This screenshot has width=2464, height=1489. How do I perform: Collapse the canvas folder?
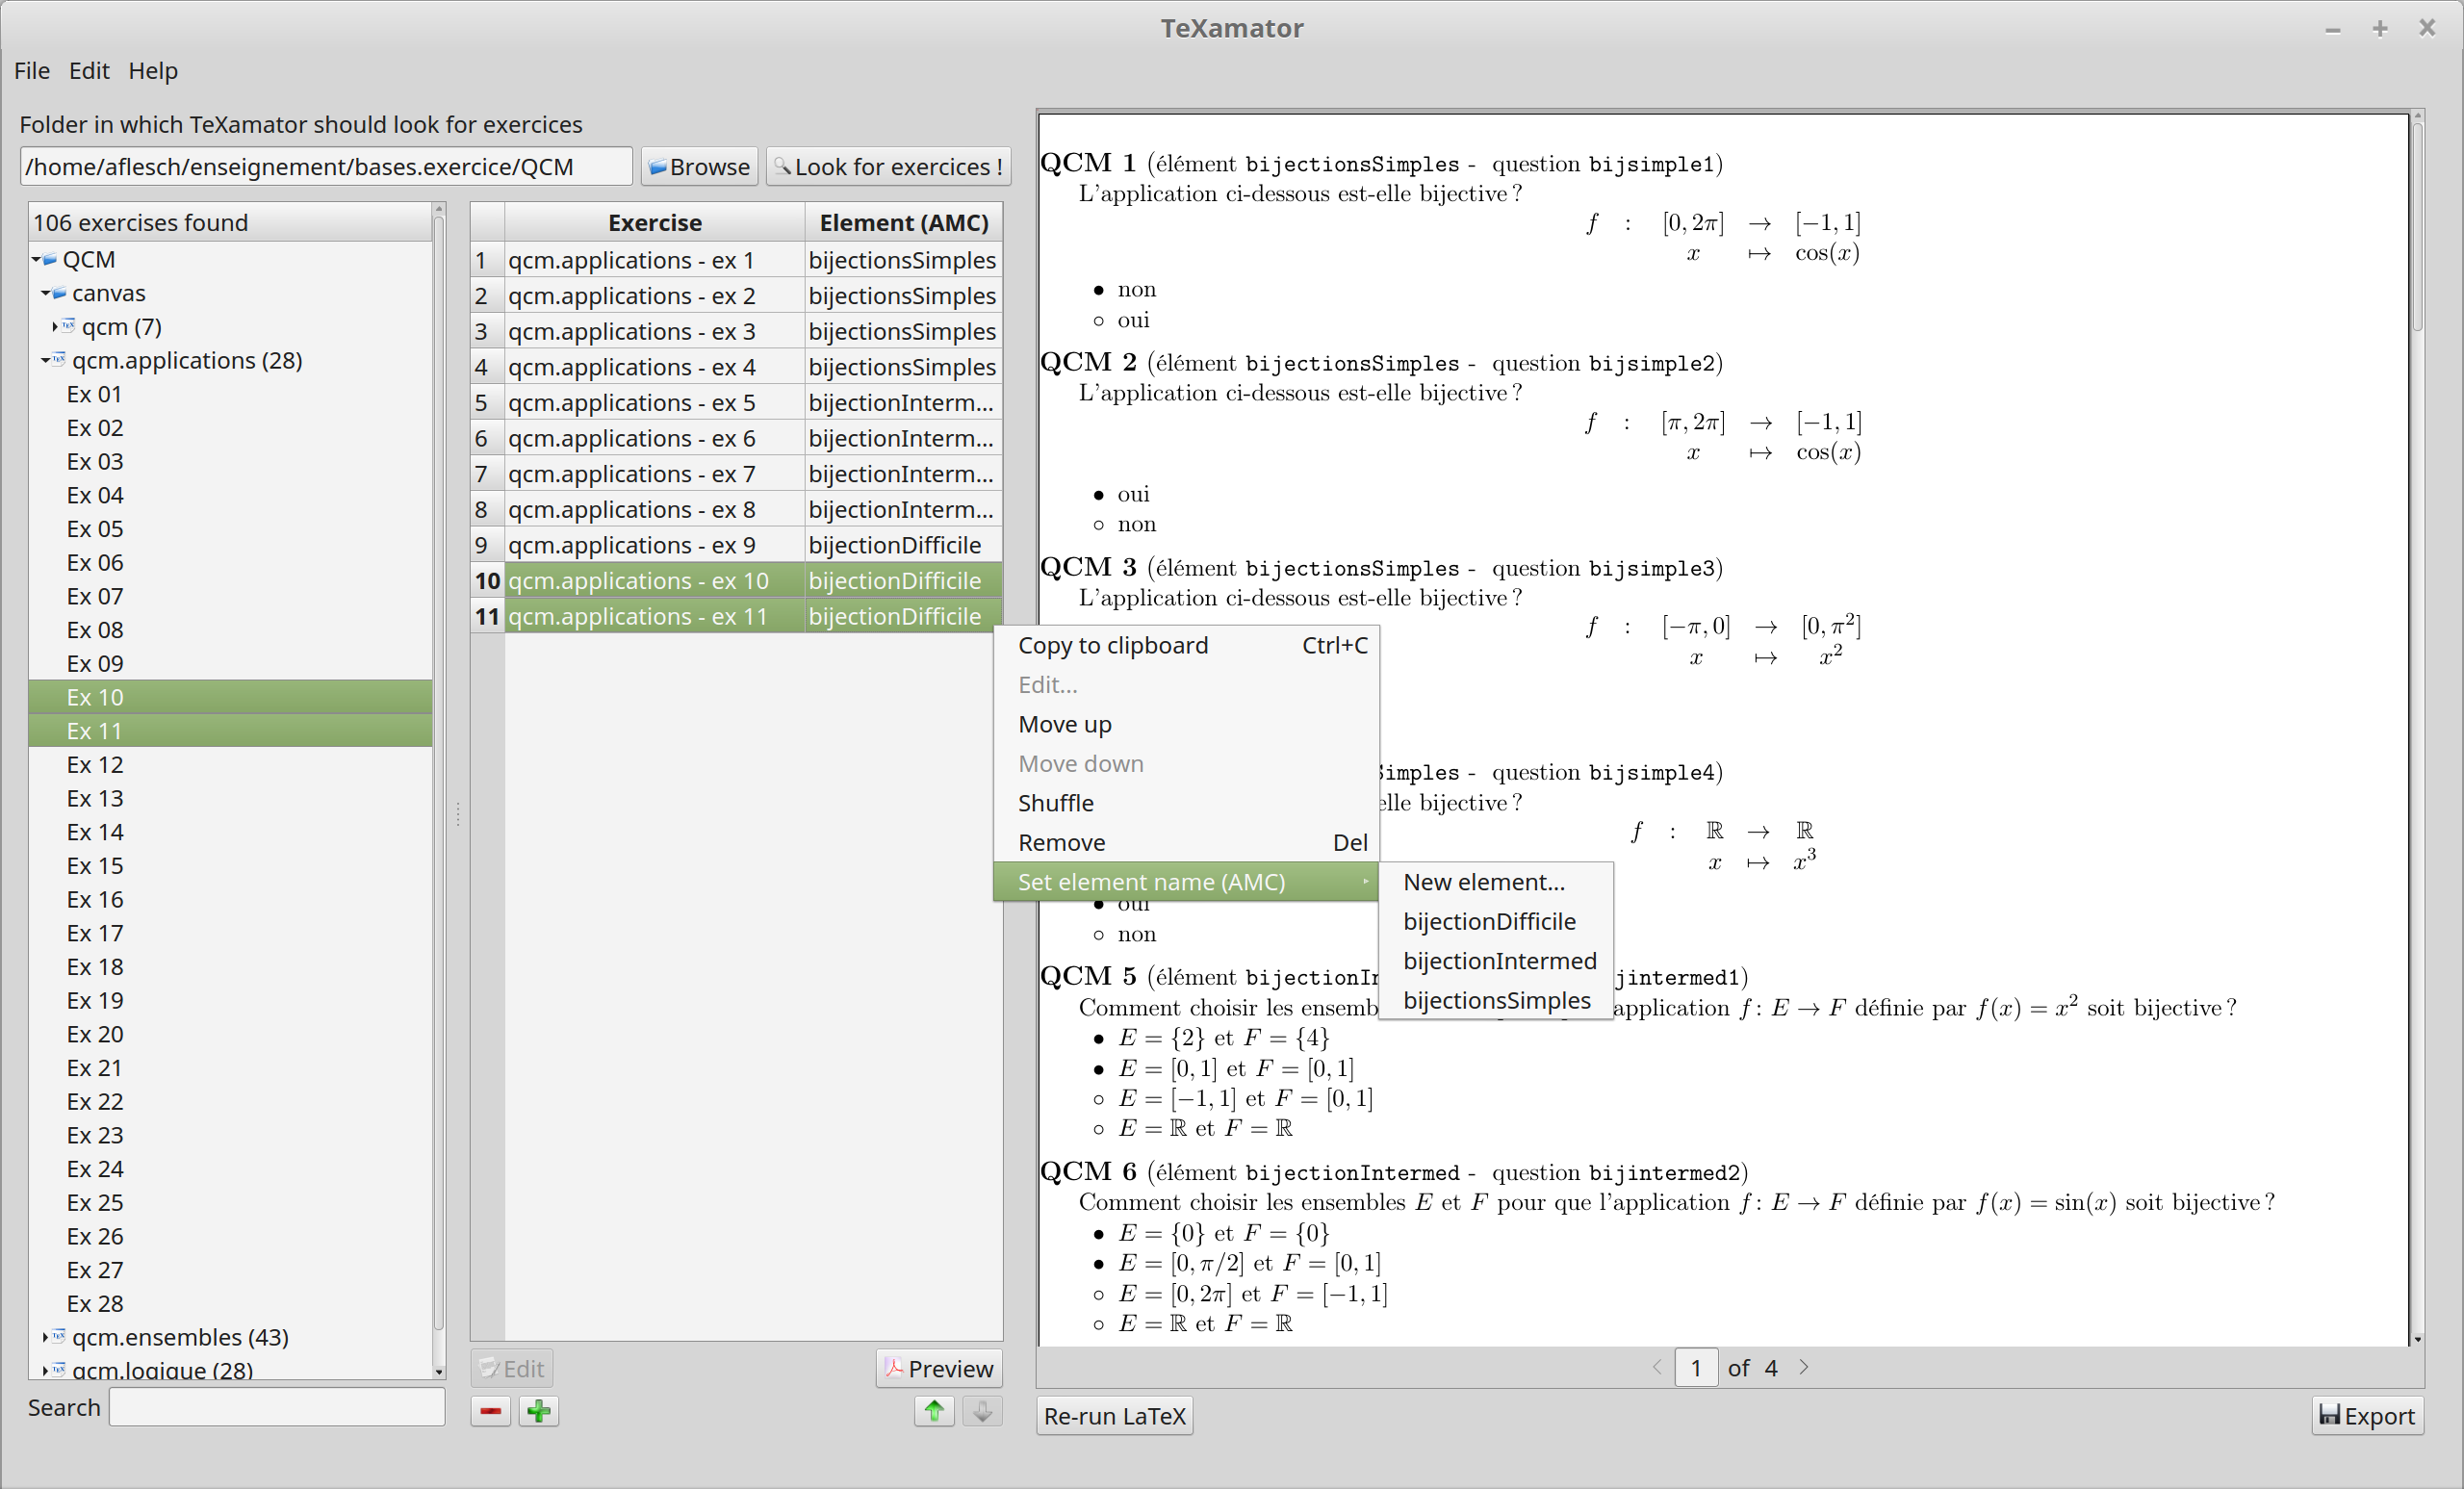46,293
